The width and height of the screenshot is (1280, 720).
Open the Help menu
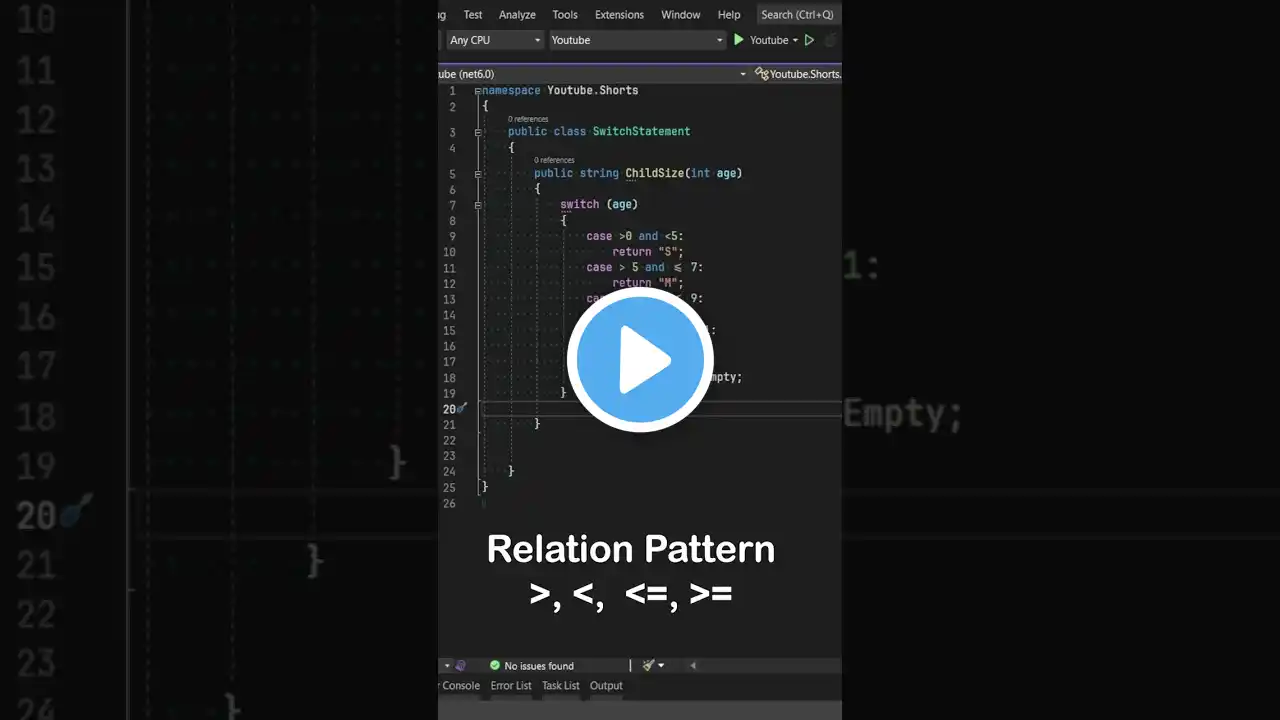point(729,15)
